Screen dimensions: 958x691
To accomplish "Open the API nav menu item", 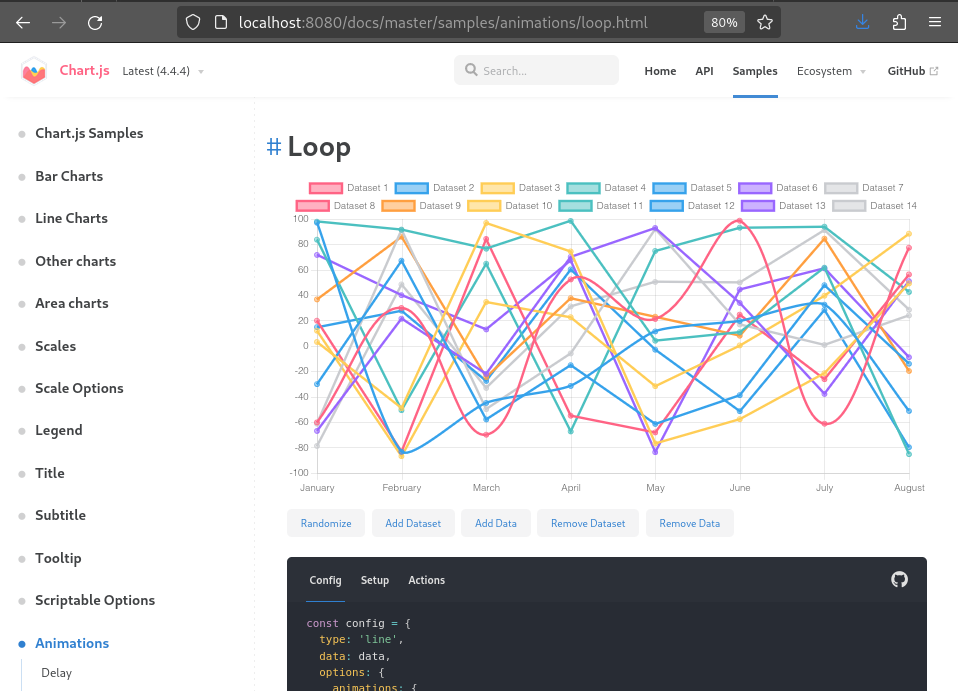I will (x=704, y=71).
